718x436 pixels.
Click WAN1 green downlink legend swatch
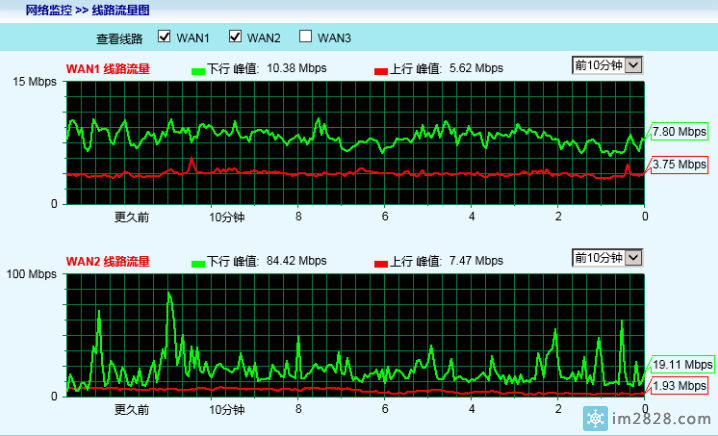[197, 71]
